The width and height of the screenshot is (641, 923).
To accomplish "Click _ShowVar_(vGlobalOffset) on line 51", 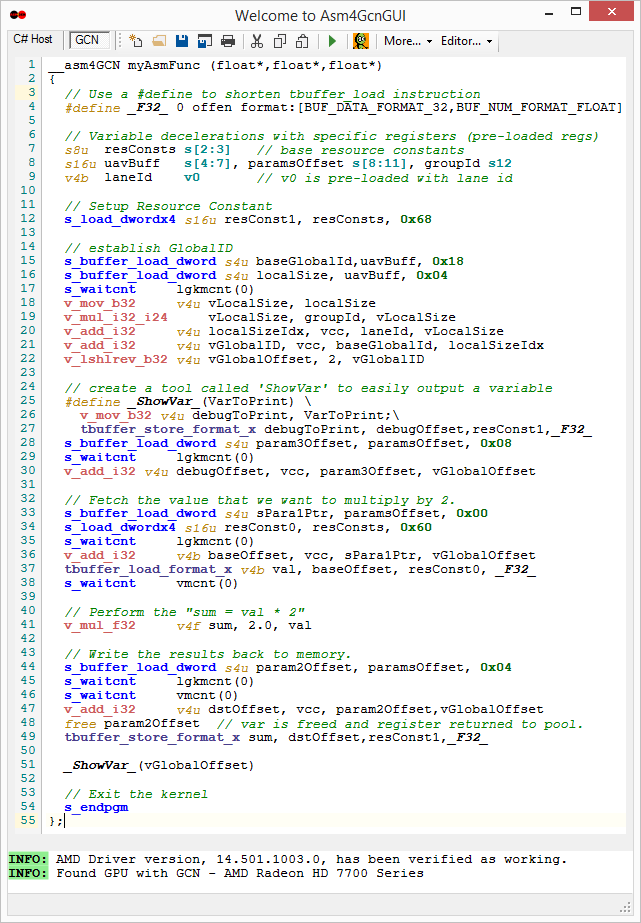I will 159,765.
